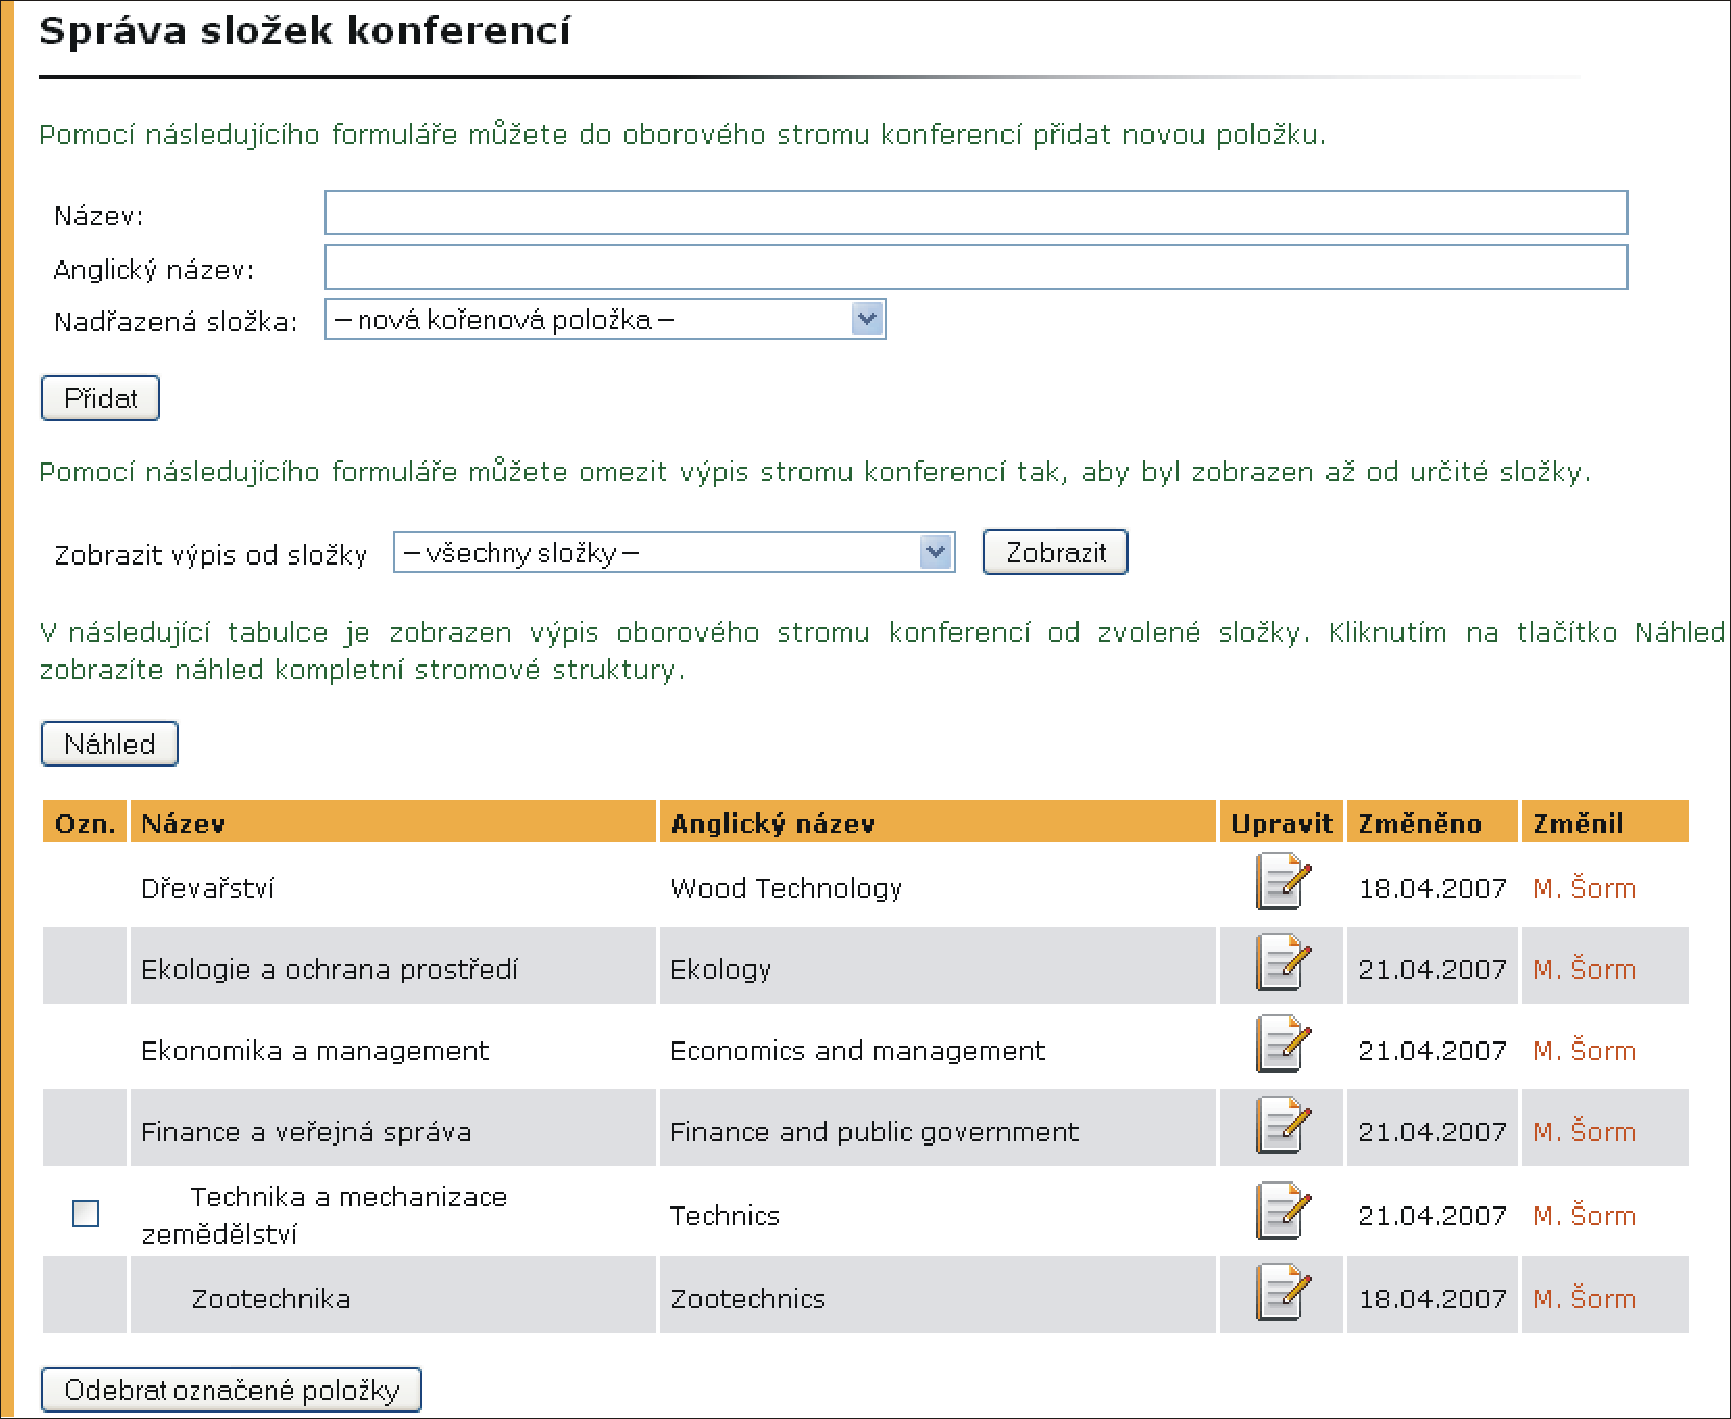The height and width of the screenshot is (1419, 1731).
Task: Open the Nadřazená složka dropdown
Action: [x=605, y=320]
